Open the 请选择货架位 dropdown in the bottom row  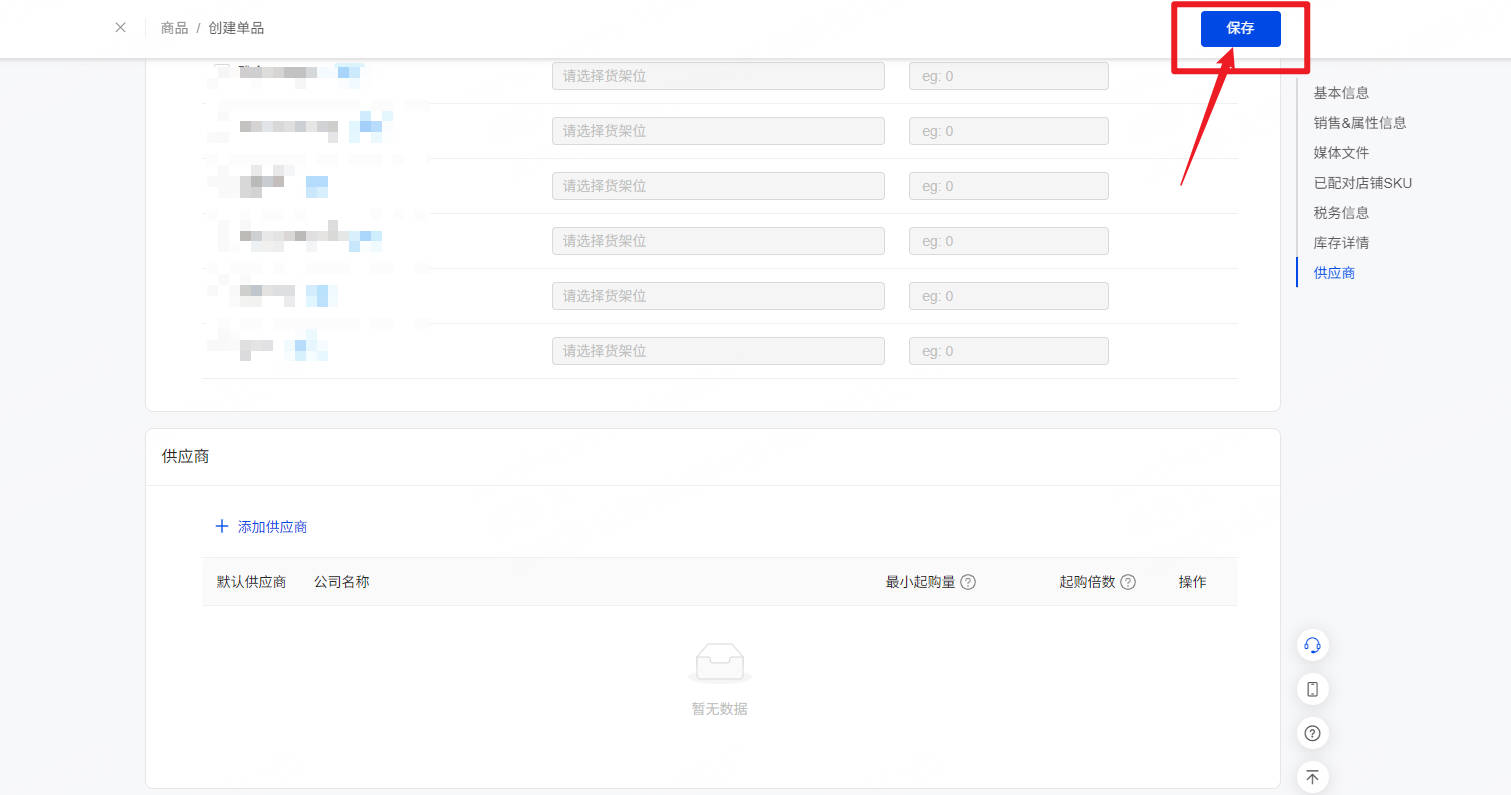click(718, 351)
